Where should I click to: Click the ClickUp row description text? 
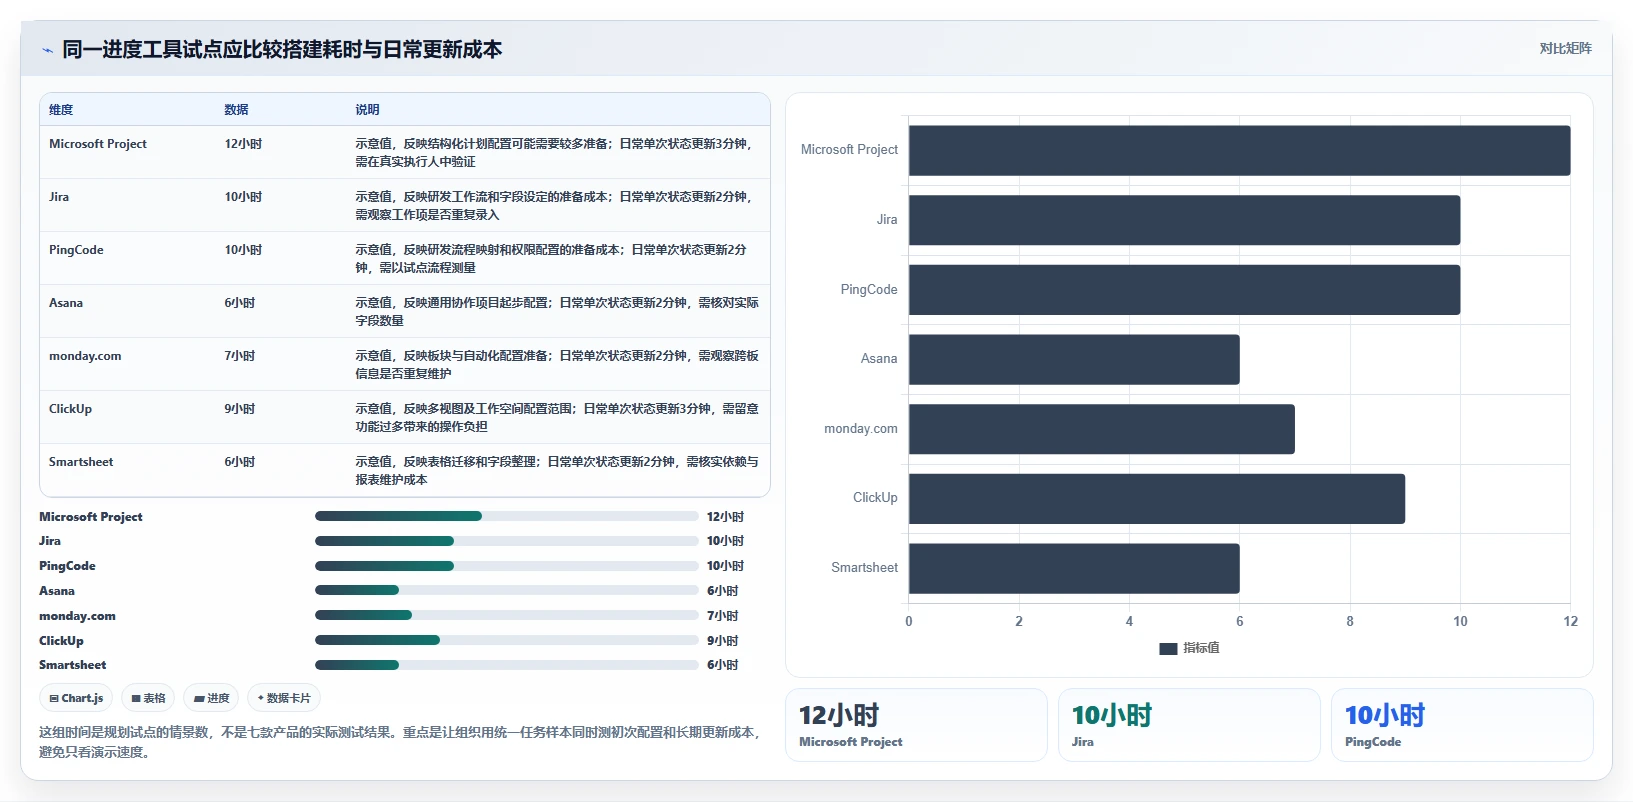tap(557, 418)
